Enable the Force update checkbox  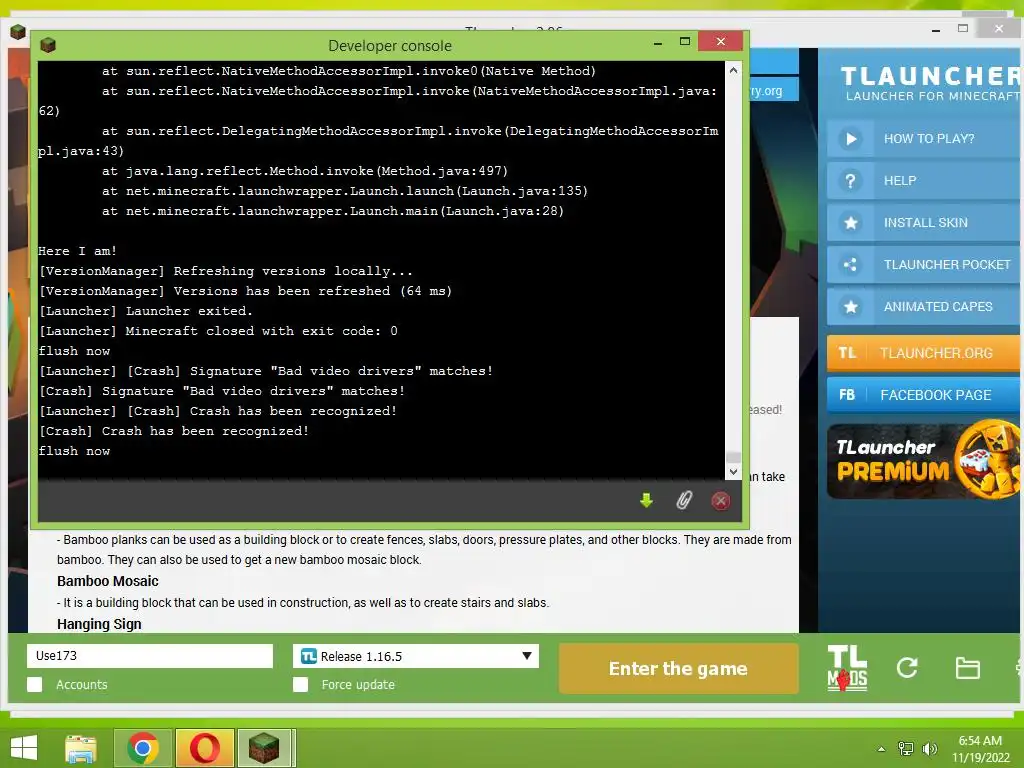click(x=300, y=684)
